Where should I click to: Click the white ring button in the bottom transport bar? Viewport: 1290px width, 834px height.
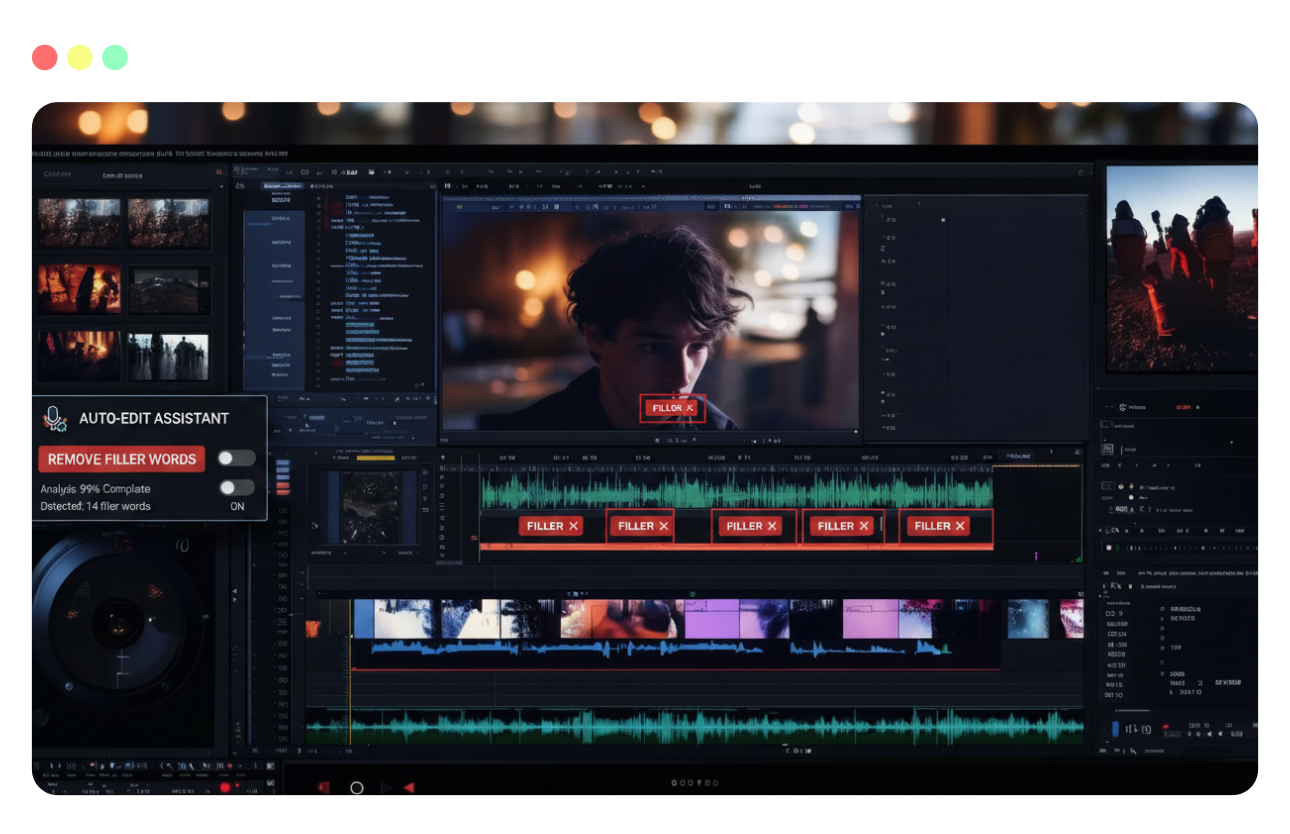point(356,788)
